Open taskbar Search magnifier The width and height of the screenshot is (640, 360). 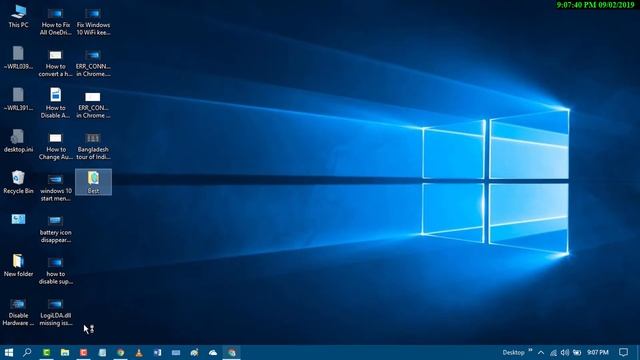27,352
